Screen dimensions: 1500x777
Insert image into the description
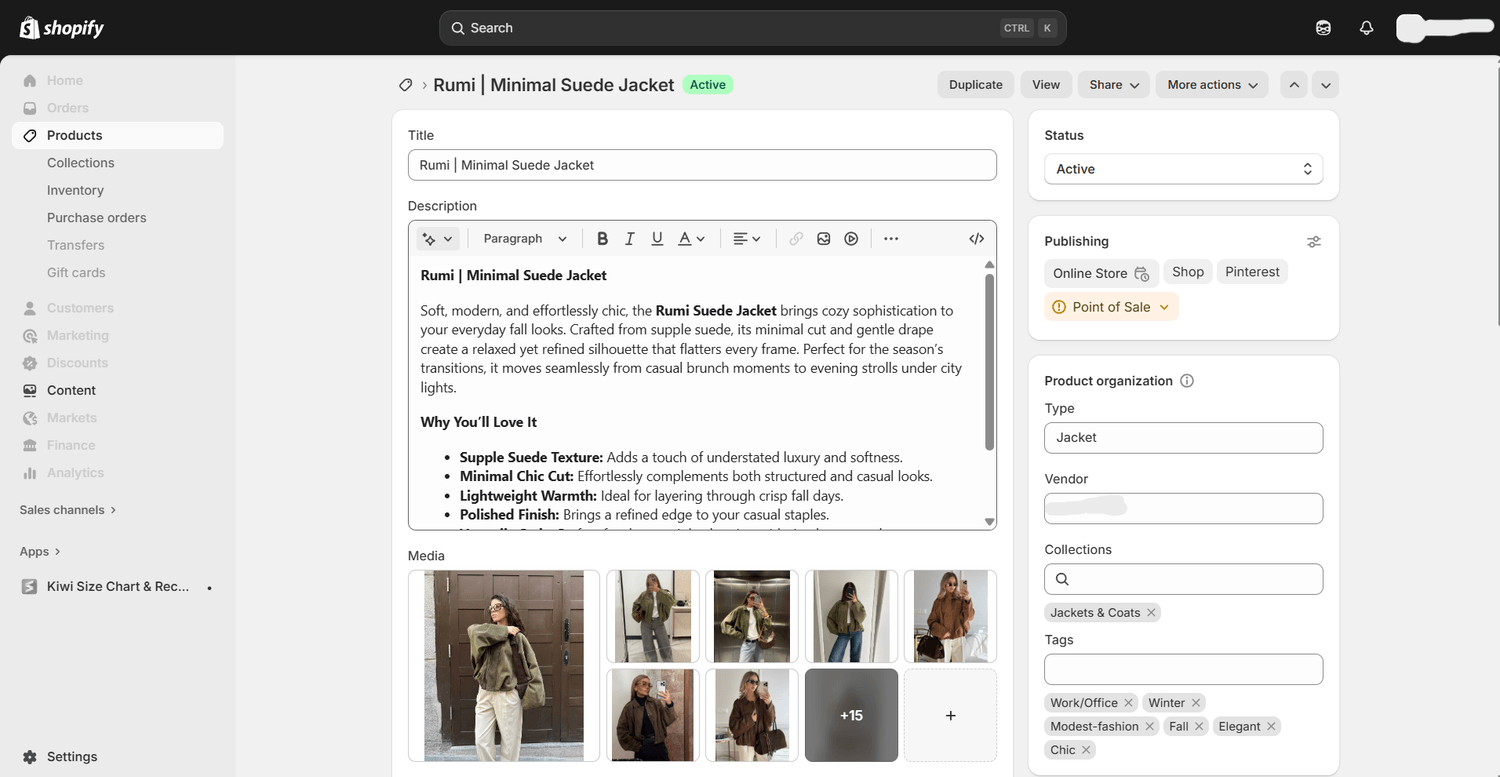(824, 239)
